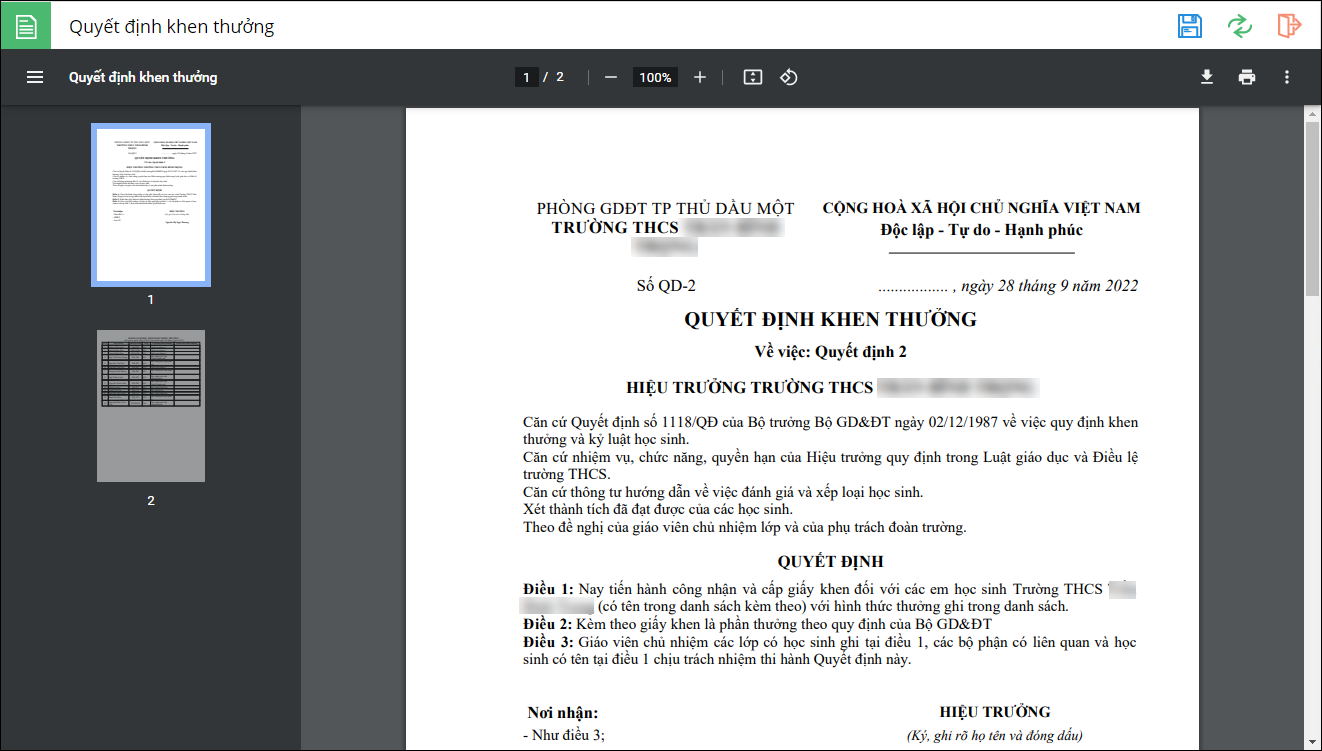Click 'PHÒNG GDĐT TP THỦ DẦU MỘT' text
The height and width of the screenshot is (751, 1322).
[x=666, y=209]
